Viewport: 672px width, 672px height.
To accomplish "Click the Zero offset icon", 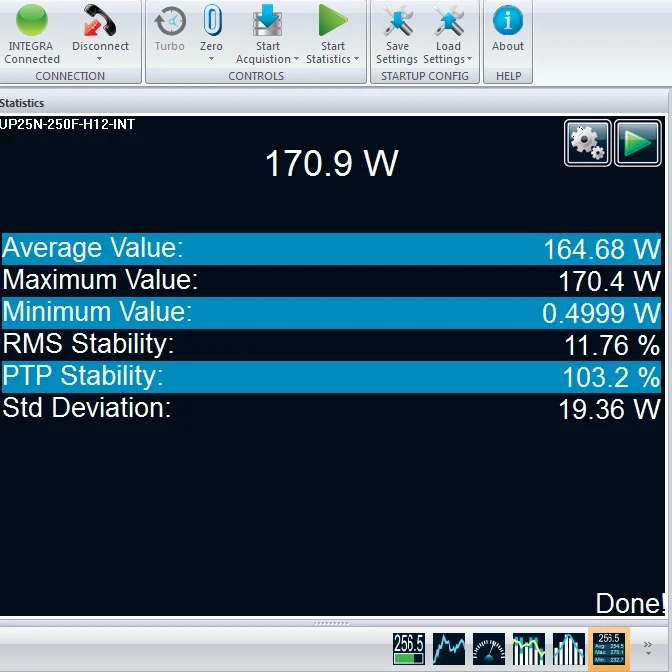I will 211,22.
